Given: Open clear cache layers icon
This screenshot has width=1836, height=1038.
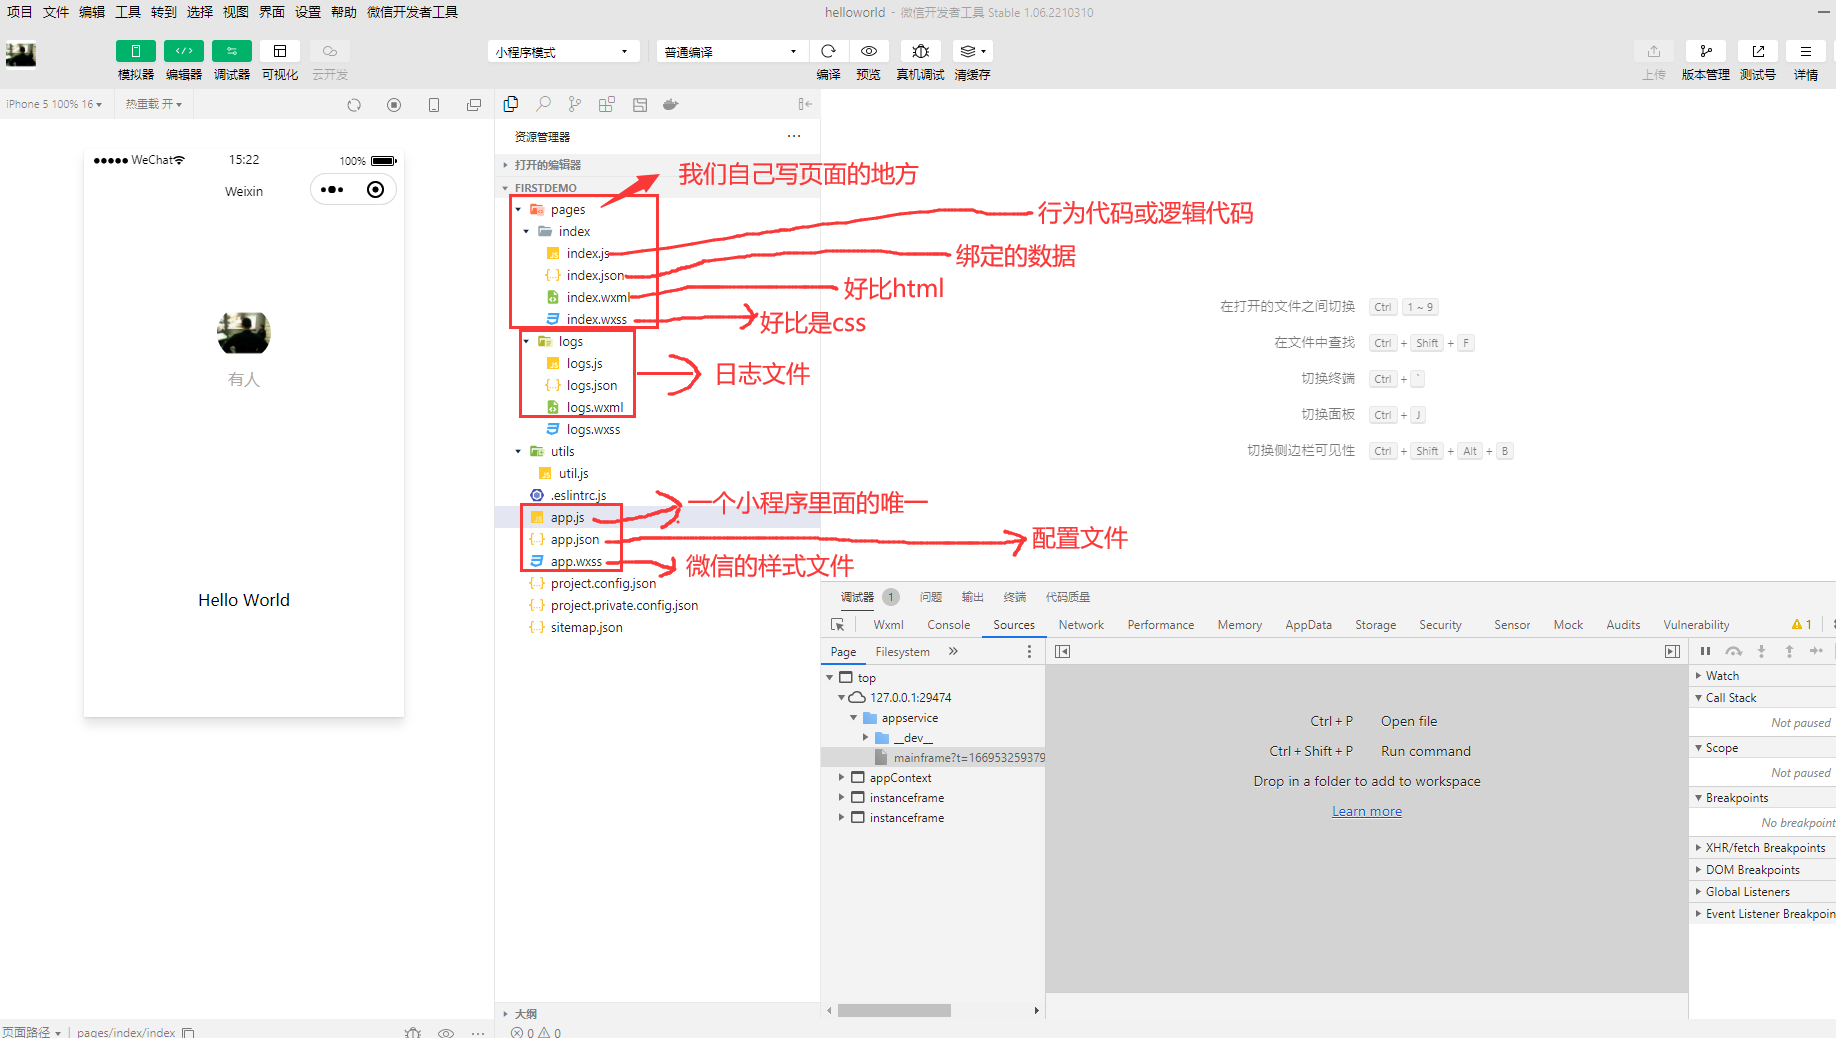Looking at the screenshot, I should click(x=972, y=51).
